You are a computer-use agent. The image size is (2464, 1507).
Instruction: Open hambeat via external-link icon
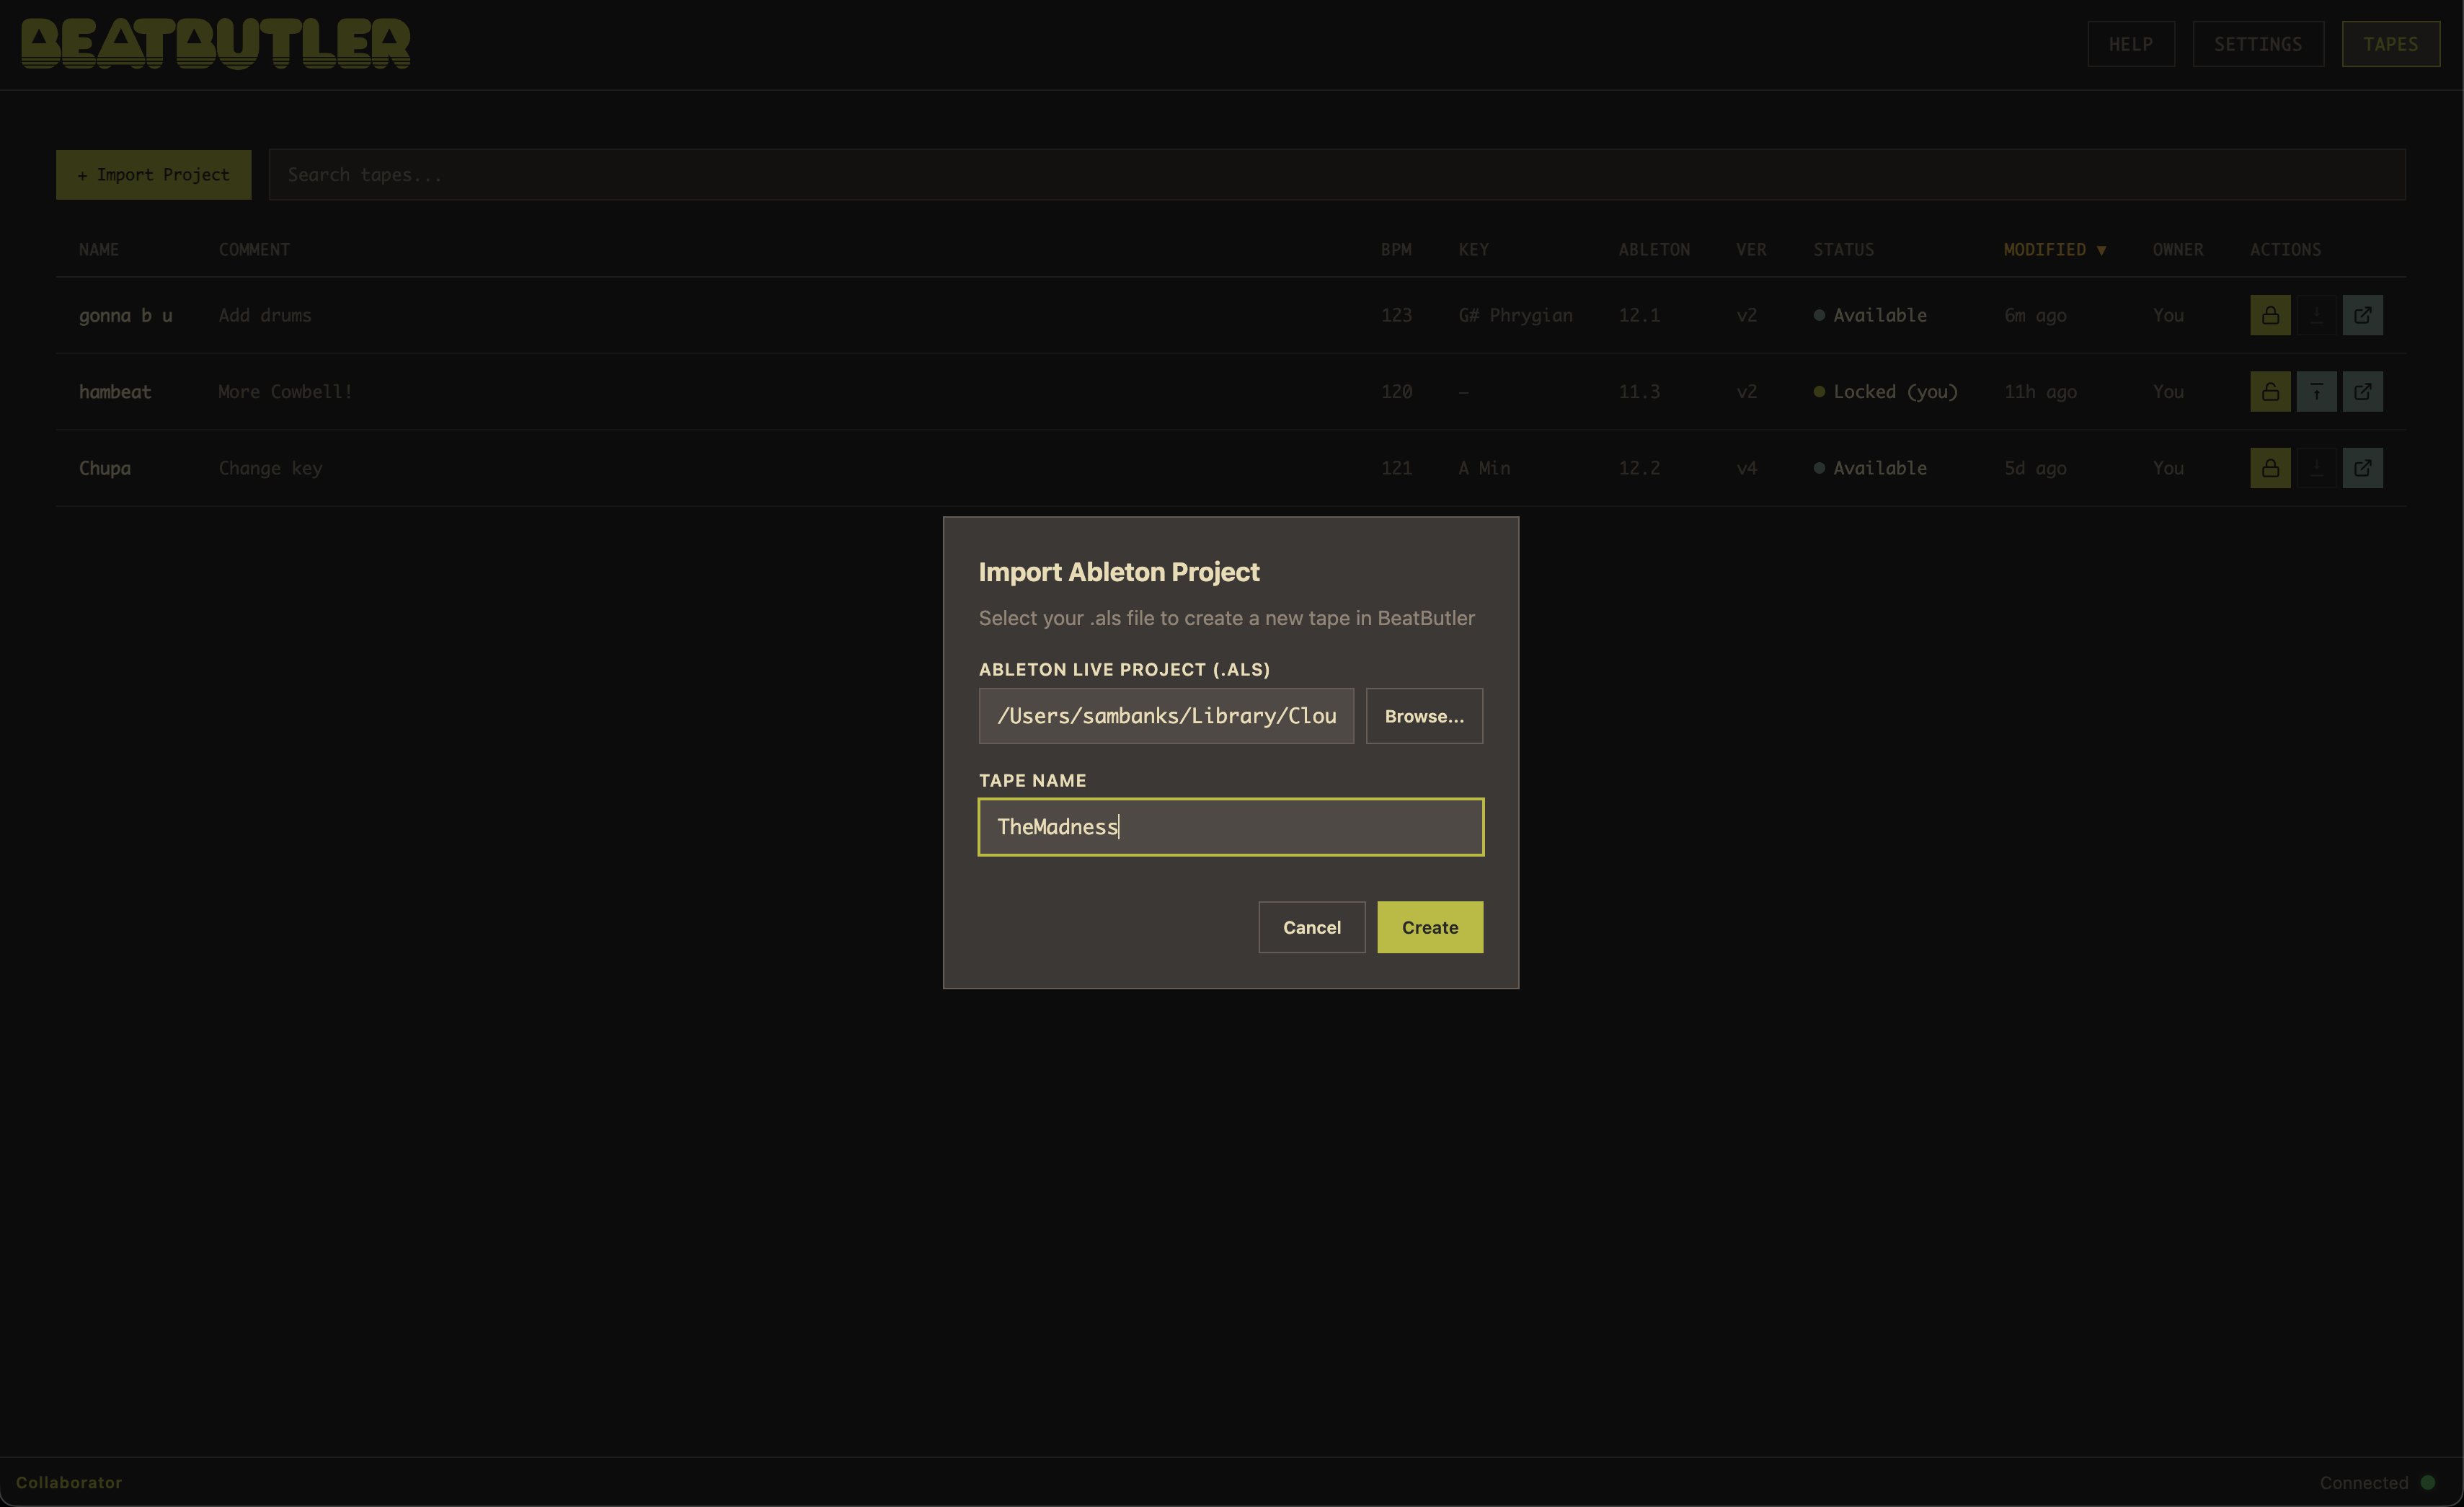2362,392
